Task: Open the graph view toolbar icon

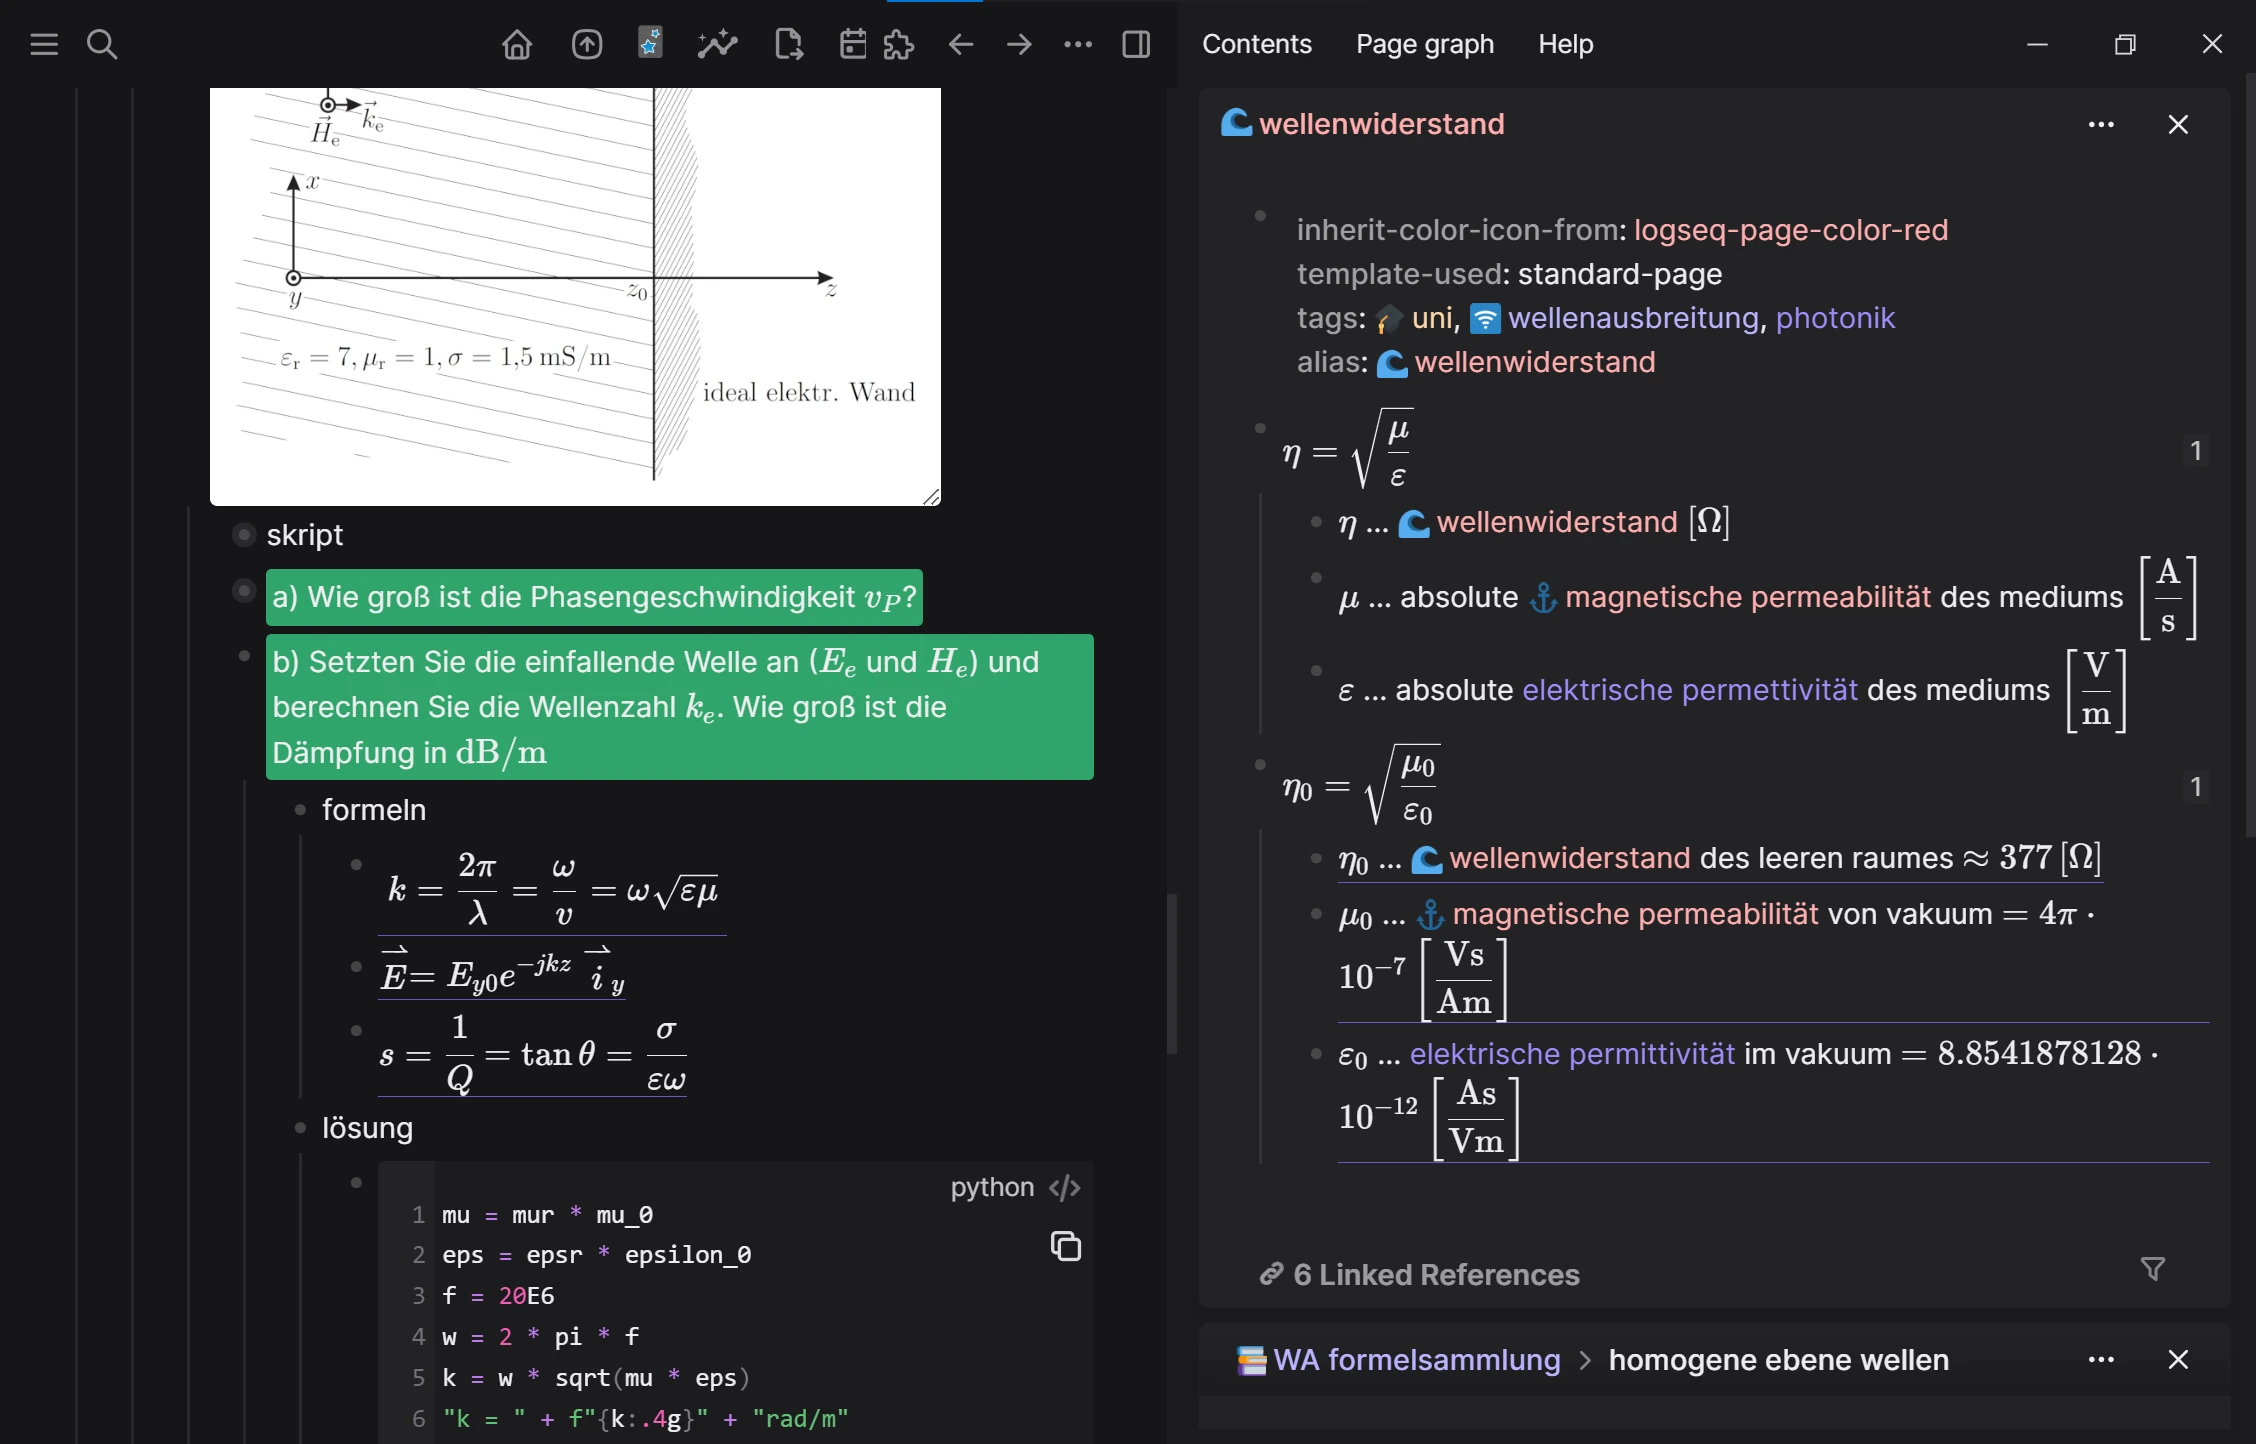Action: click(x=717, y=44)
